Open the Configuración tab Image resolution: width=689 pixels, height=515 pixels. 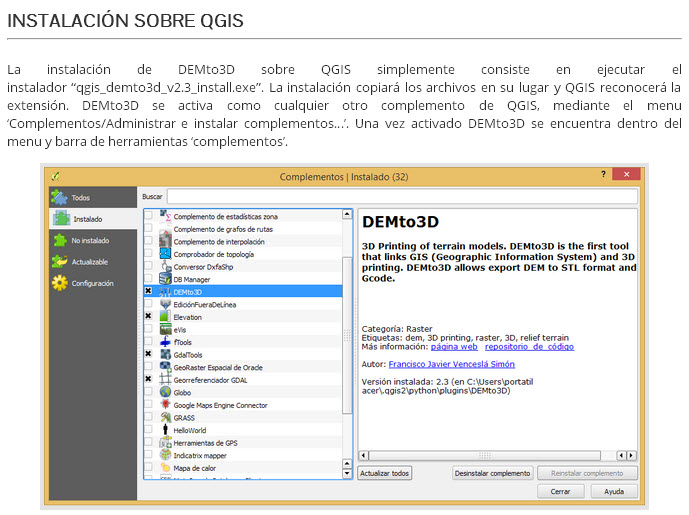point(93,283)
